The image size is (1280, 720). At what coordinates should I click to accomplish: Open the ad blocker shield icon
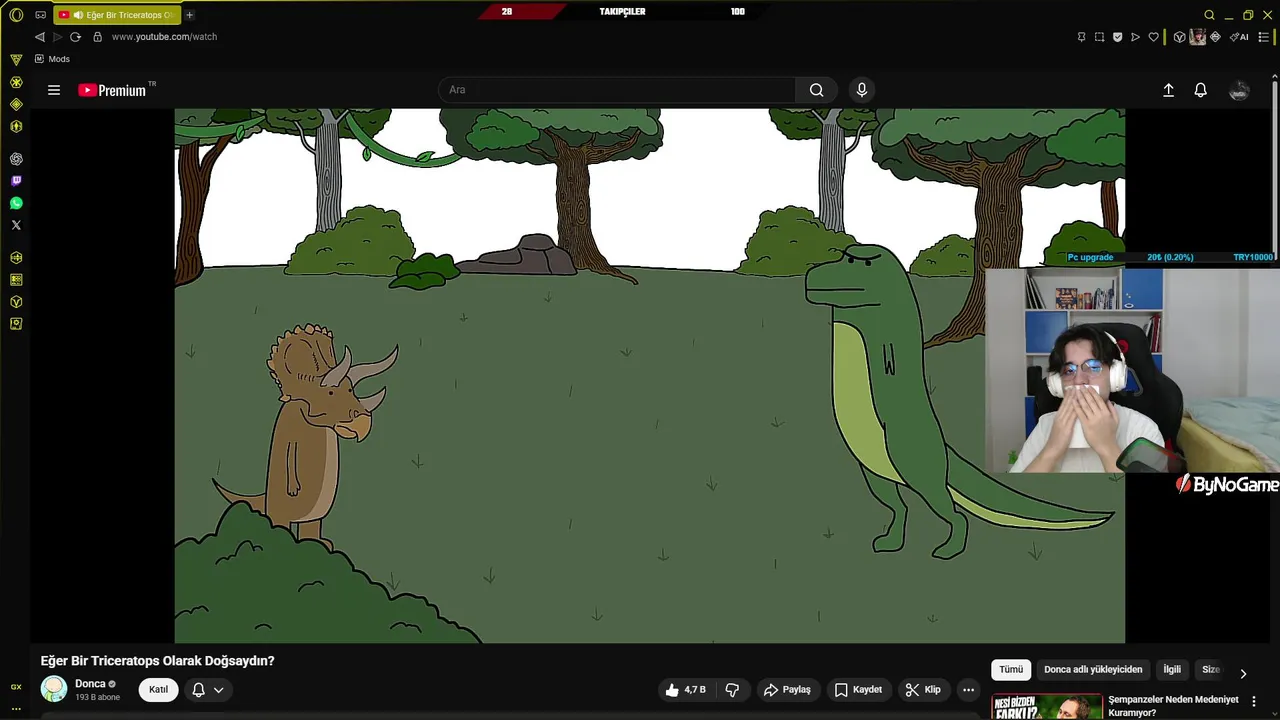click(x=1117, y=37)
